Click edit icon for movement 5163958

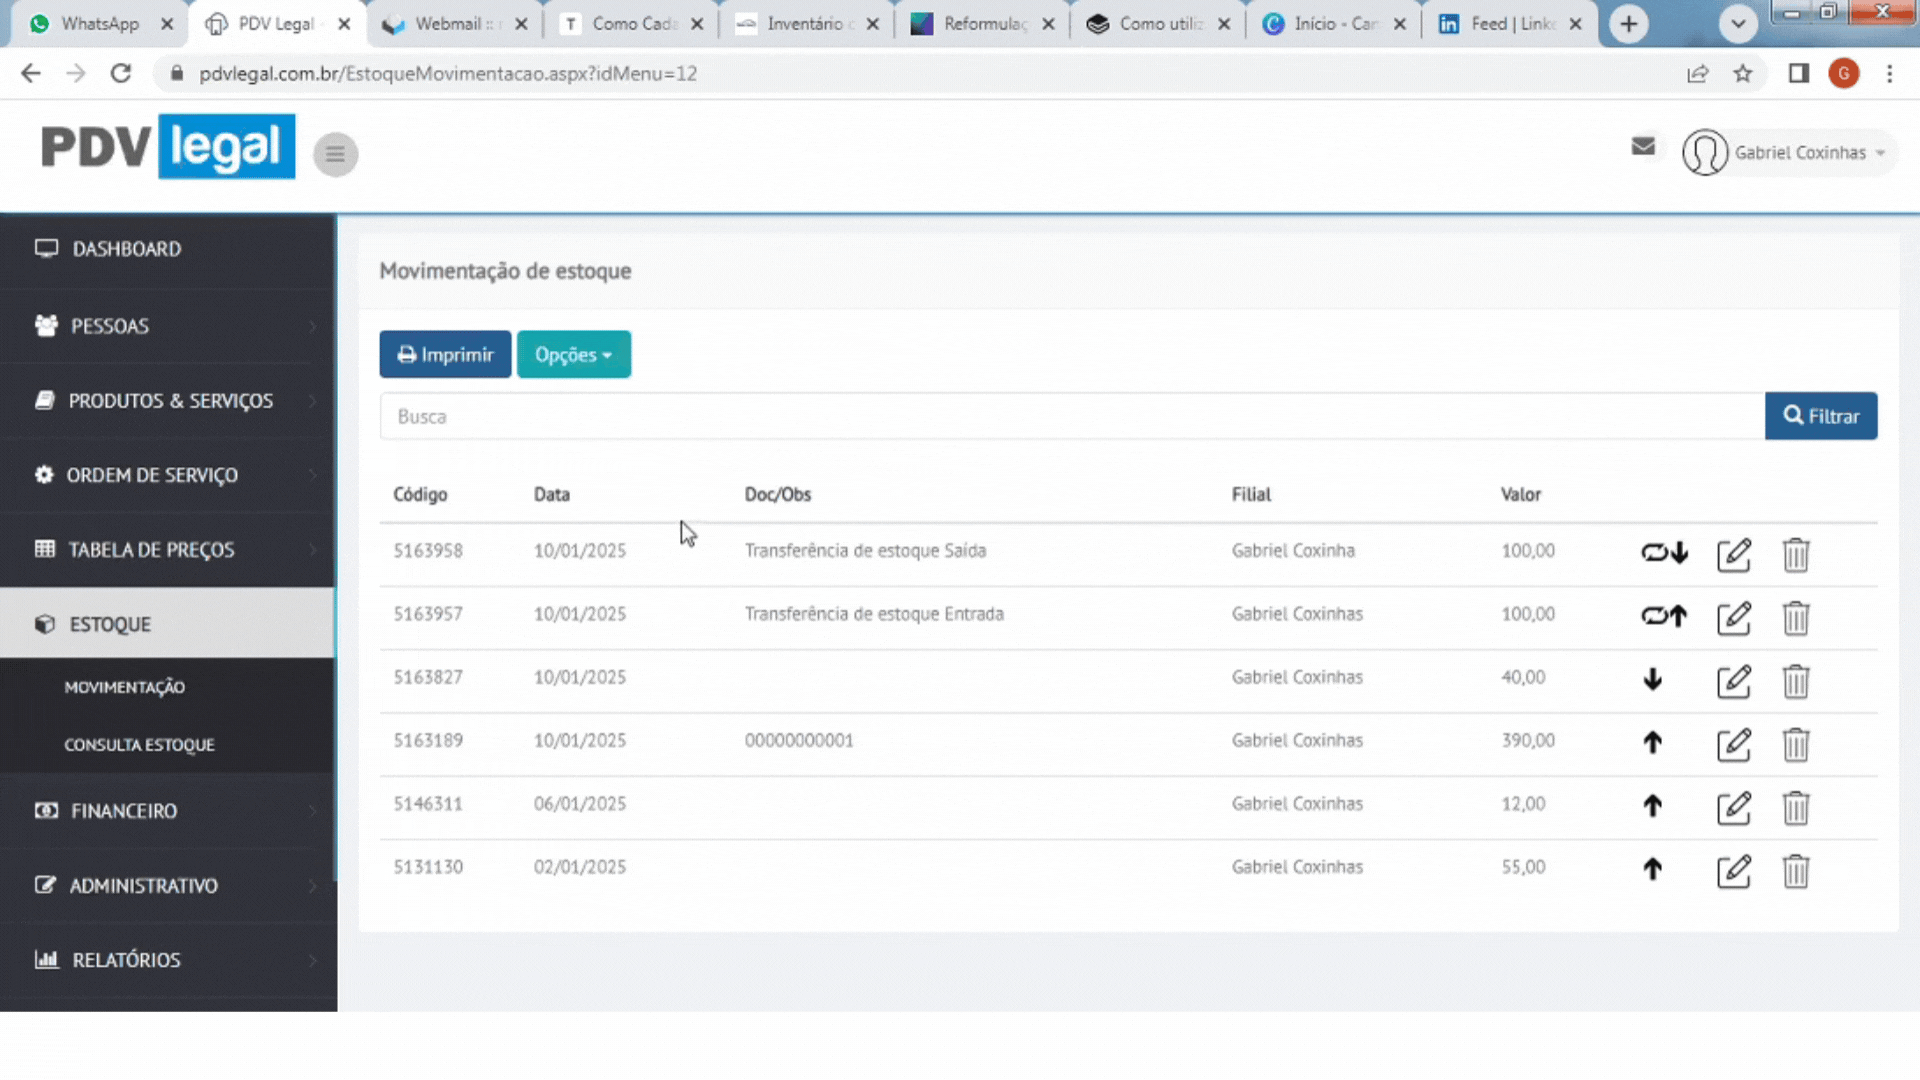[x=1733, y=554]
